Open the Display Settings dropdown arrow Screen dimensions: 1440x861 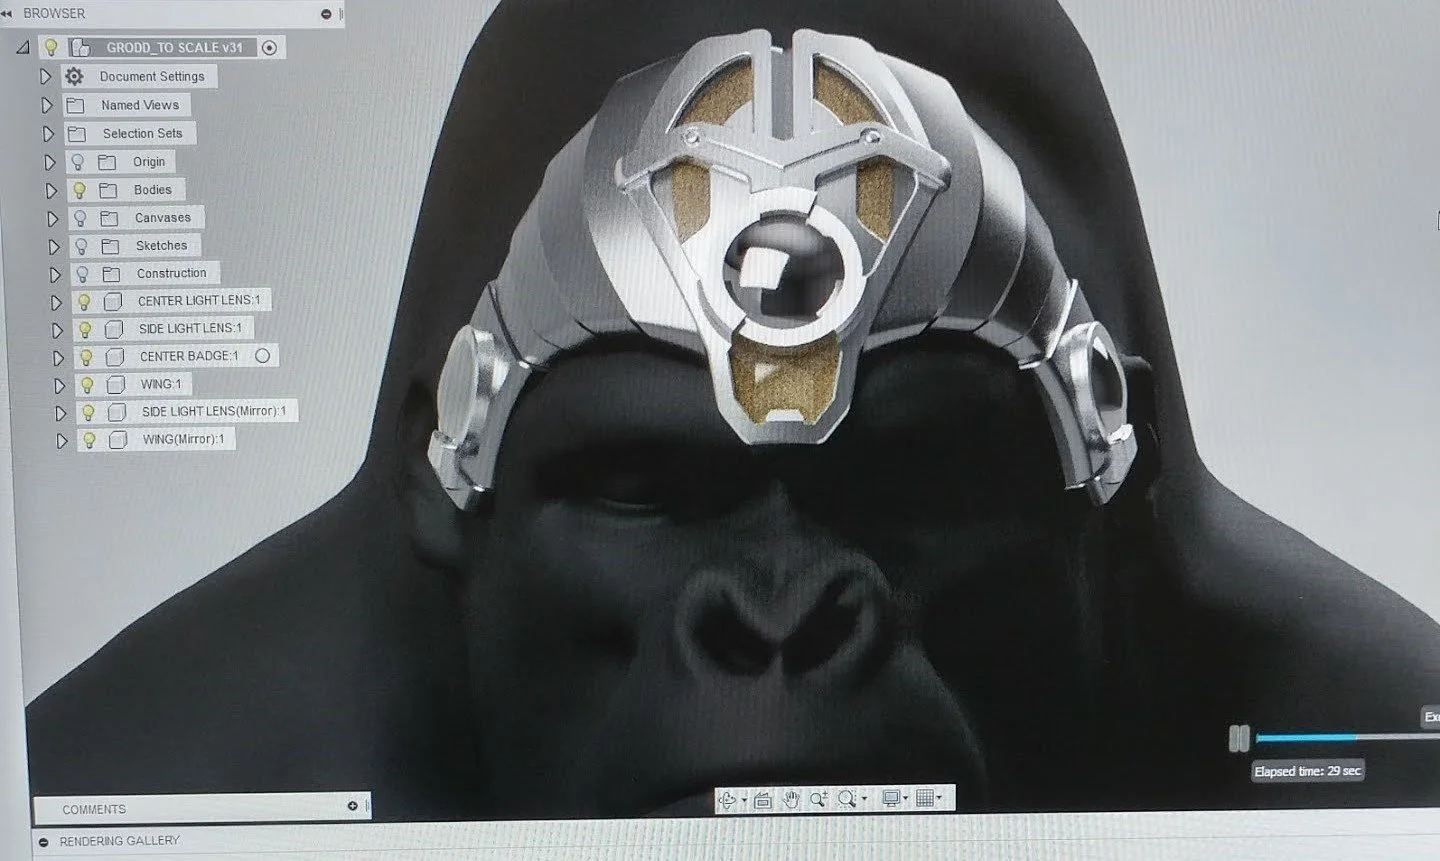click(x=906, y=799)
